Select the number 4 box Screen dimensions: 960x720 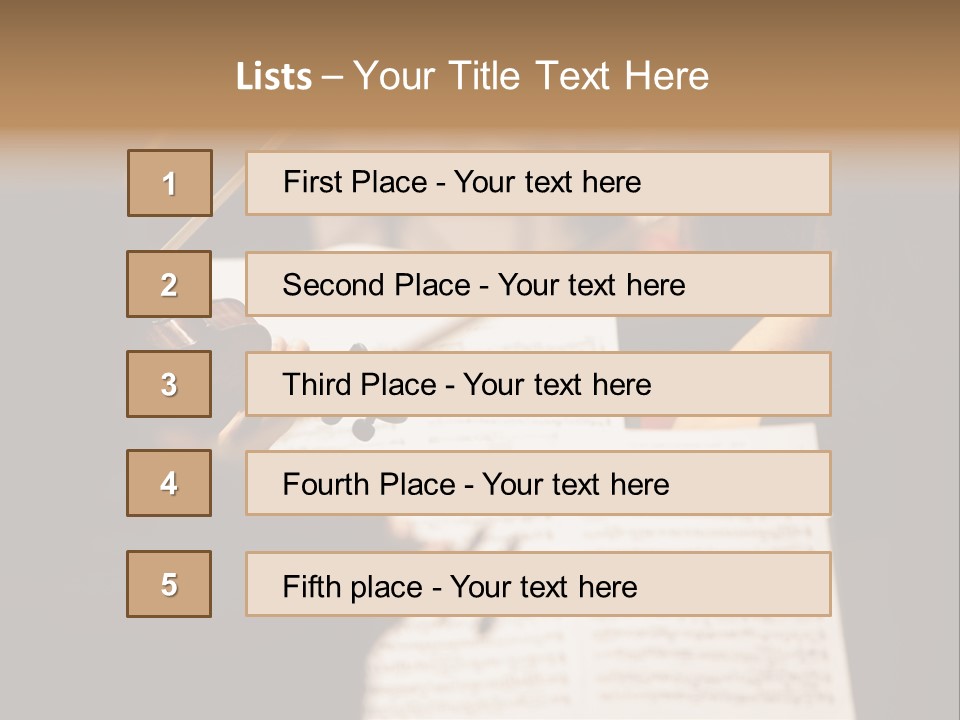click(169, 483)
